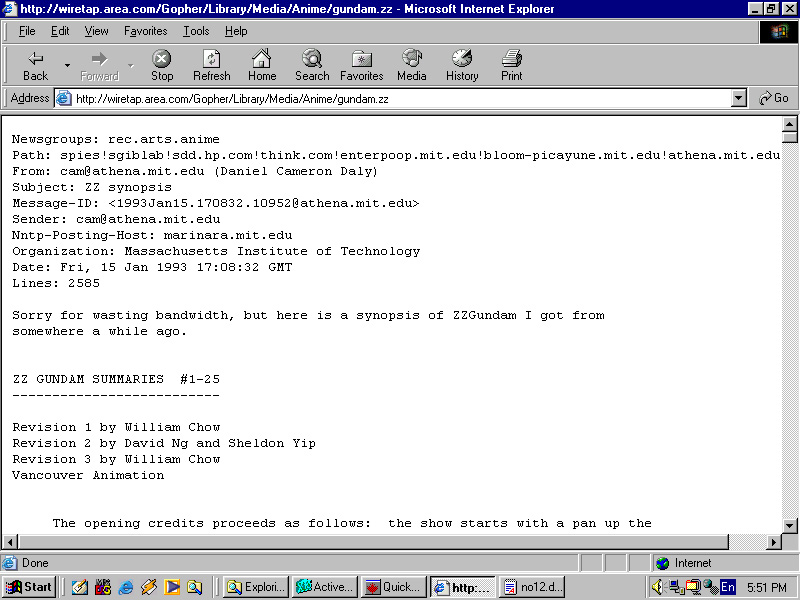Click the horizontal scrollbar left arrow
800x600 pixels.
click(10, 542)
